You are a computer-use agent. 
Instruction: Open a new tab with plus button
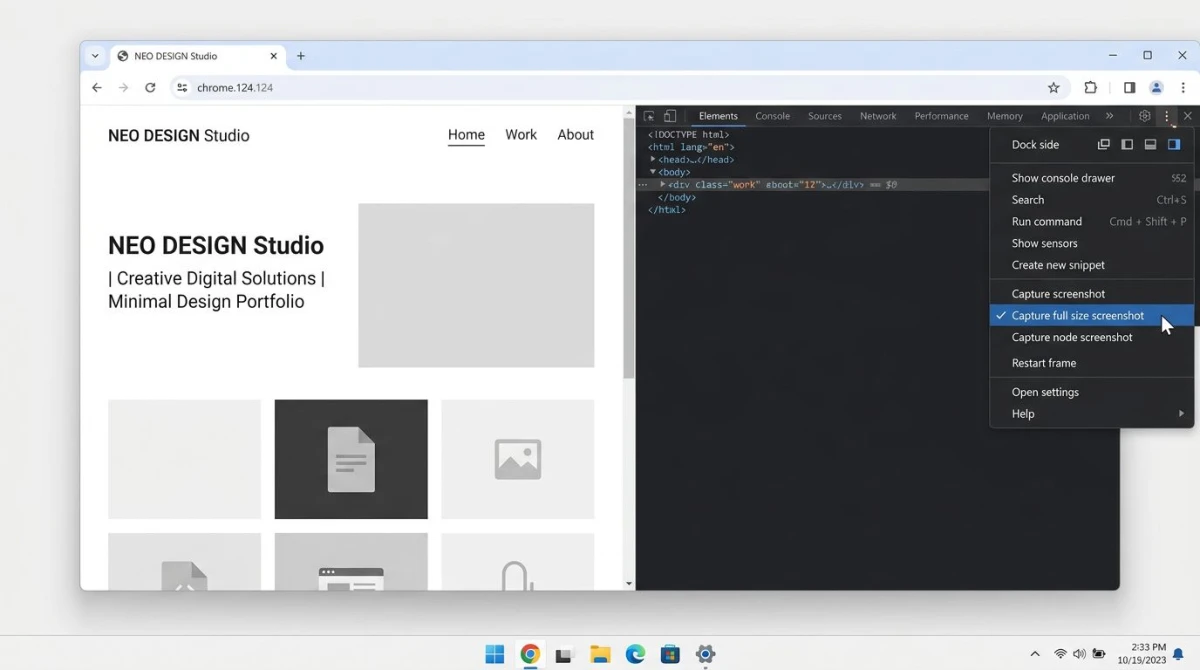coord(301,56)
